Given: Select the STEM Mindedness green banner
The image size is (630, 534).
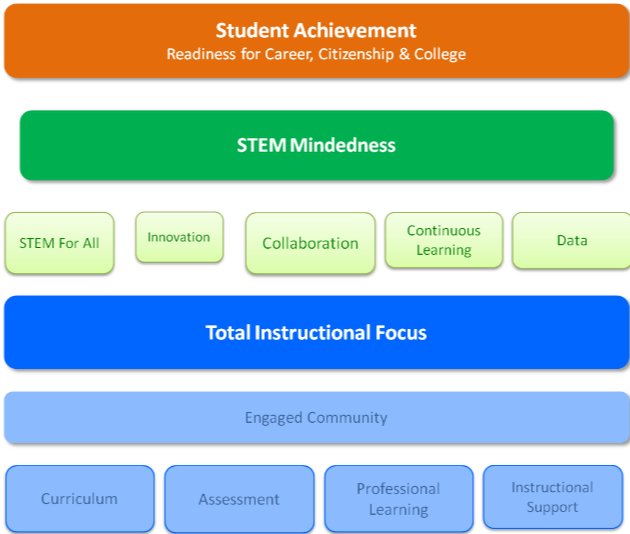Looking at the screenshot, I should pos(316,145).
